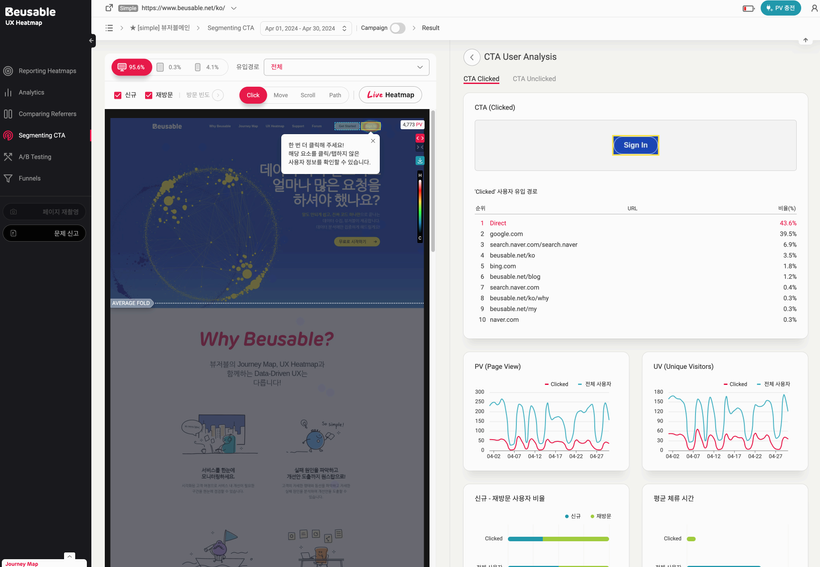Click the PV 충전 button

pos(781,7)
